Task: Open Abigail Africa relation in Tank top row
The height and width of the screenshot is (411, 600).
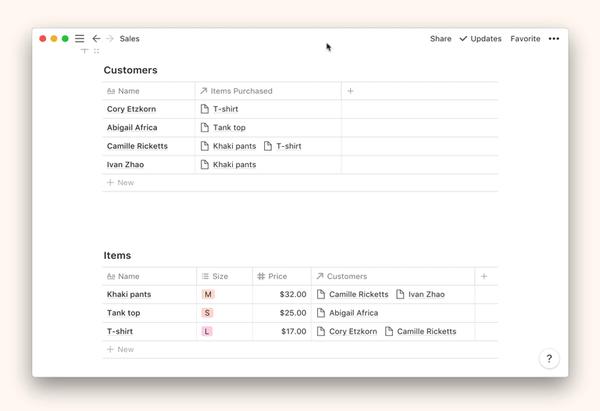Action: 352,313
